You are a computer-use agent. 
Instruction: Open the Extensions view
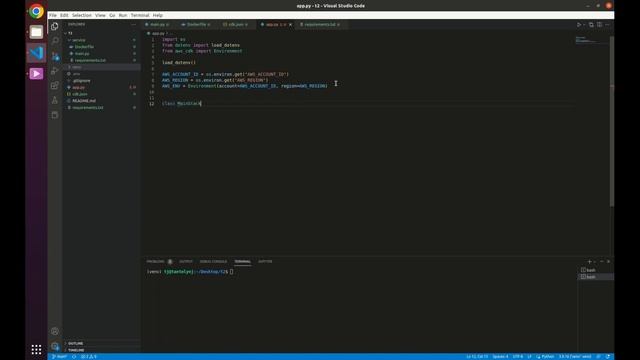point(55,85)
